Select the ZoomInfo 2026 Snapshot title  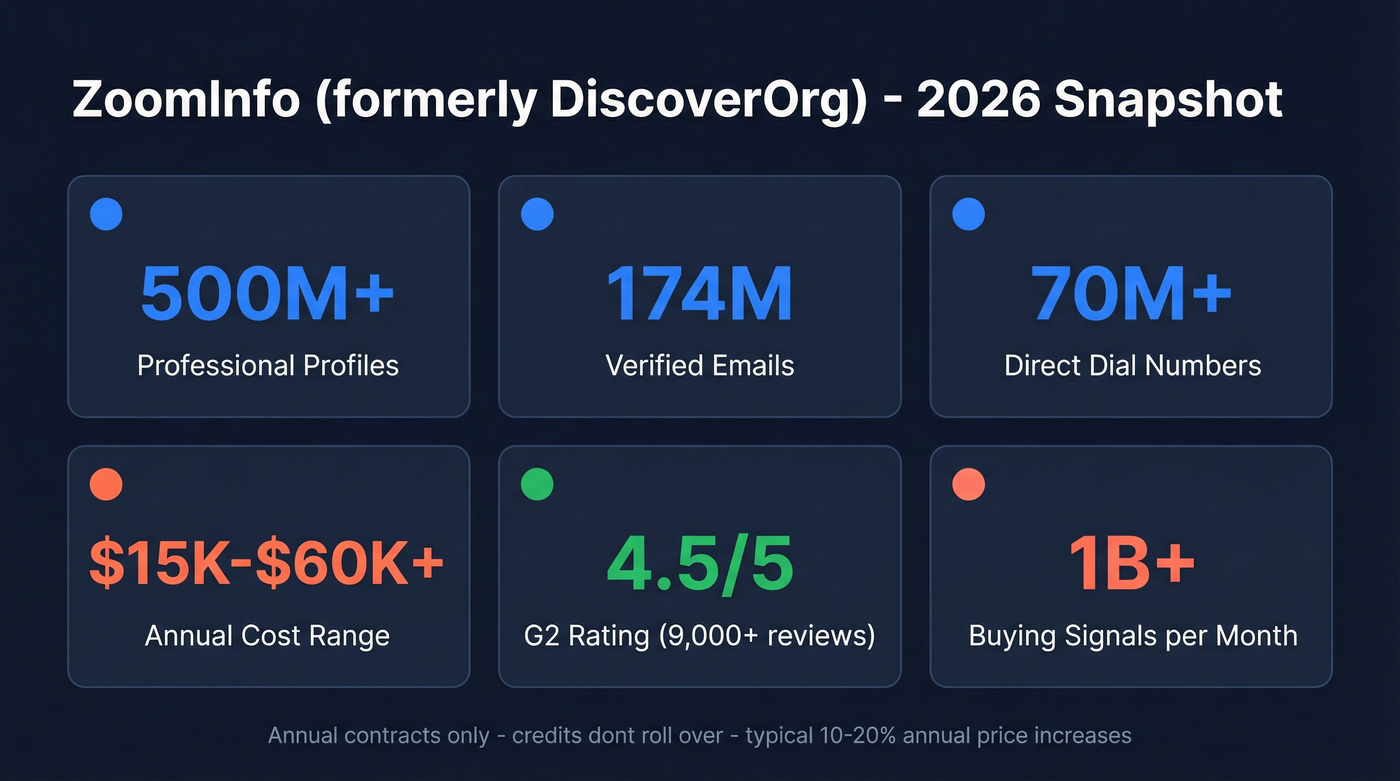(676, 99)
